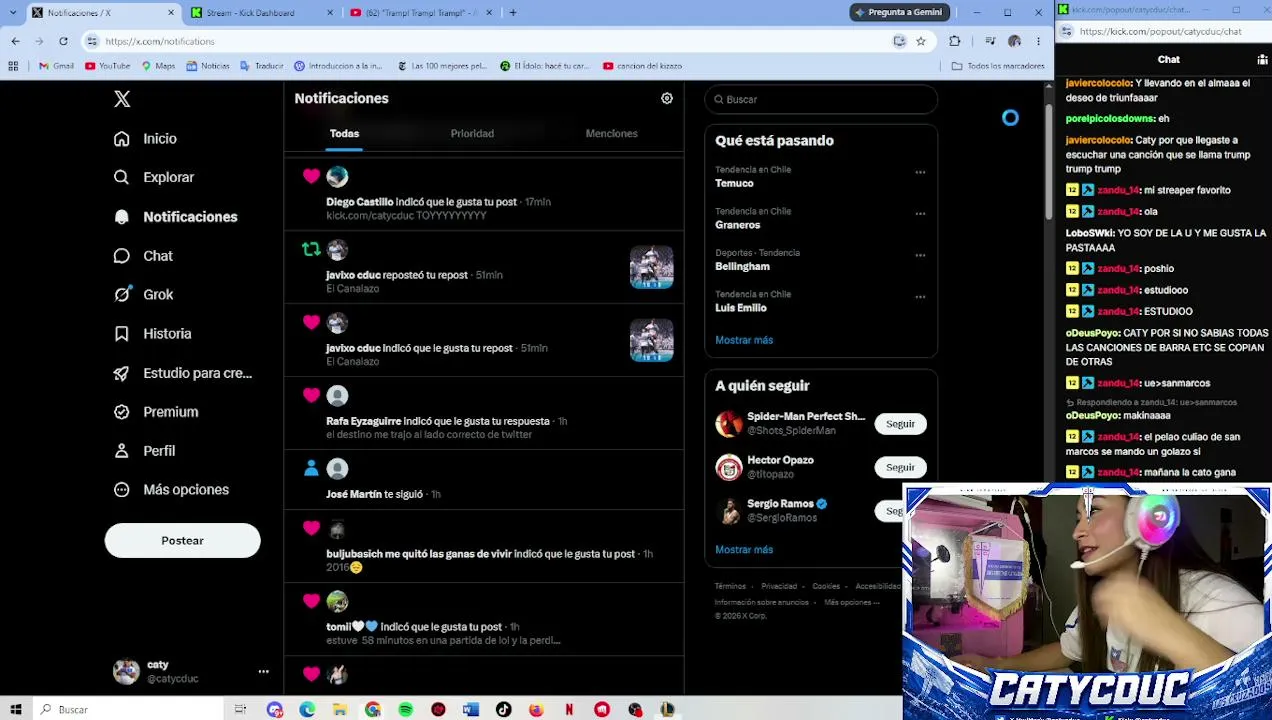The width and height of the screenshot is (1272, 720).
Task: Follow Spider-Man Perfect Shots account
Action: click(x=900, y=424)
